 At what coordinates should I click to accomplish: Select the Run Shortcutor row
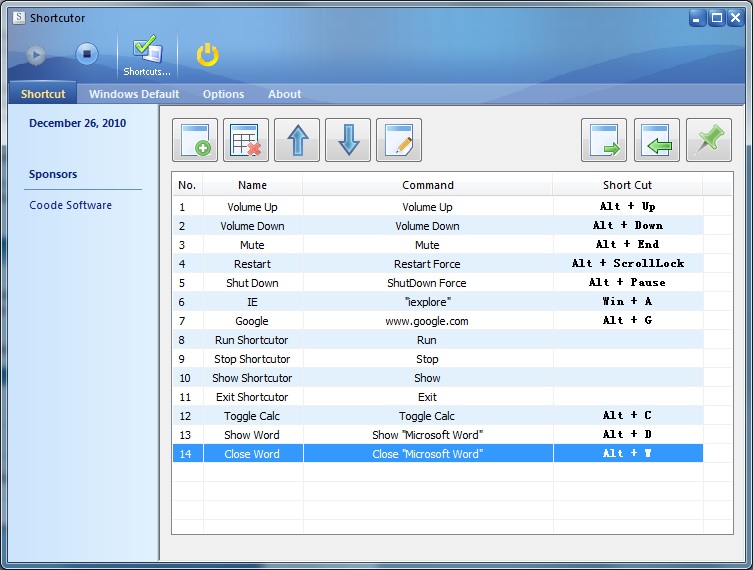point(438,340)
